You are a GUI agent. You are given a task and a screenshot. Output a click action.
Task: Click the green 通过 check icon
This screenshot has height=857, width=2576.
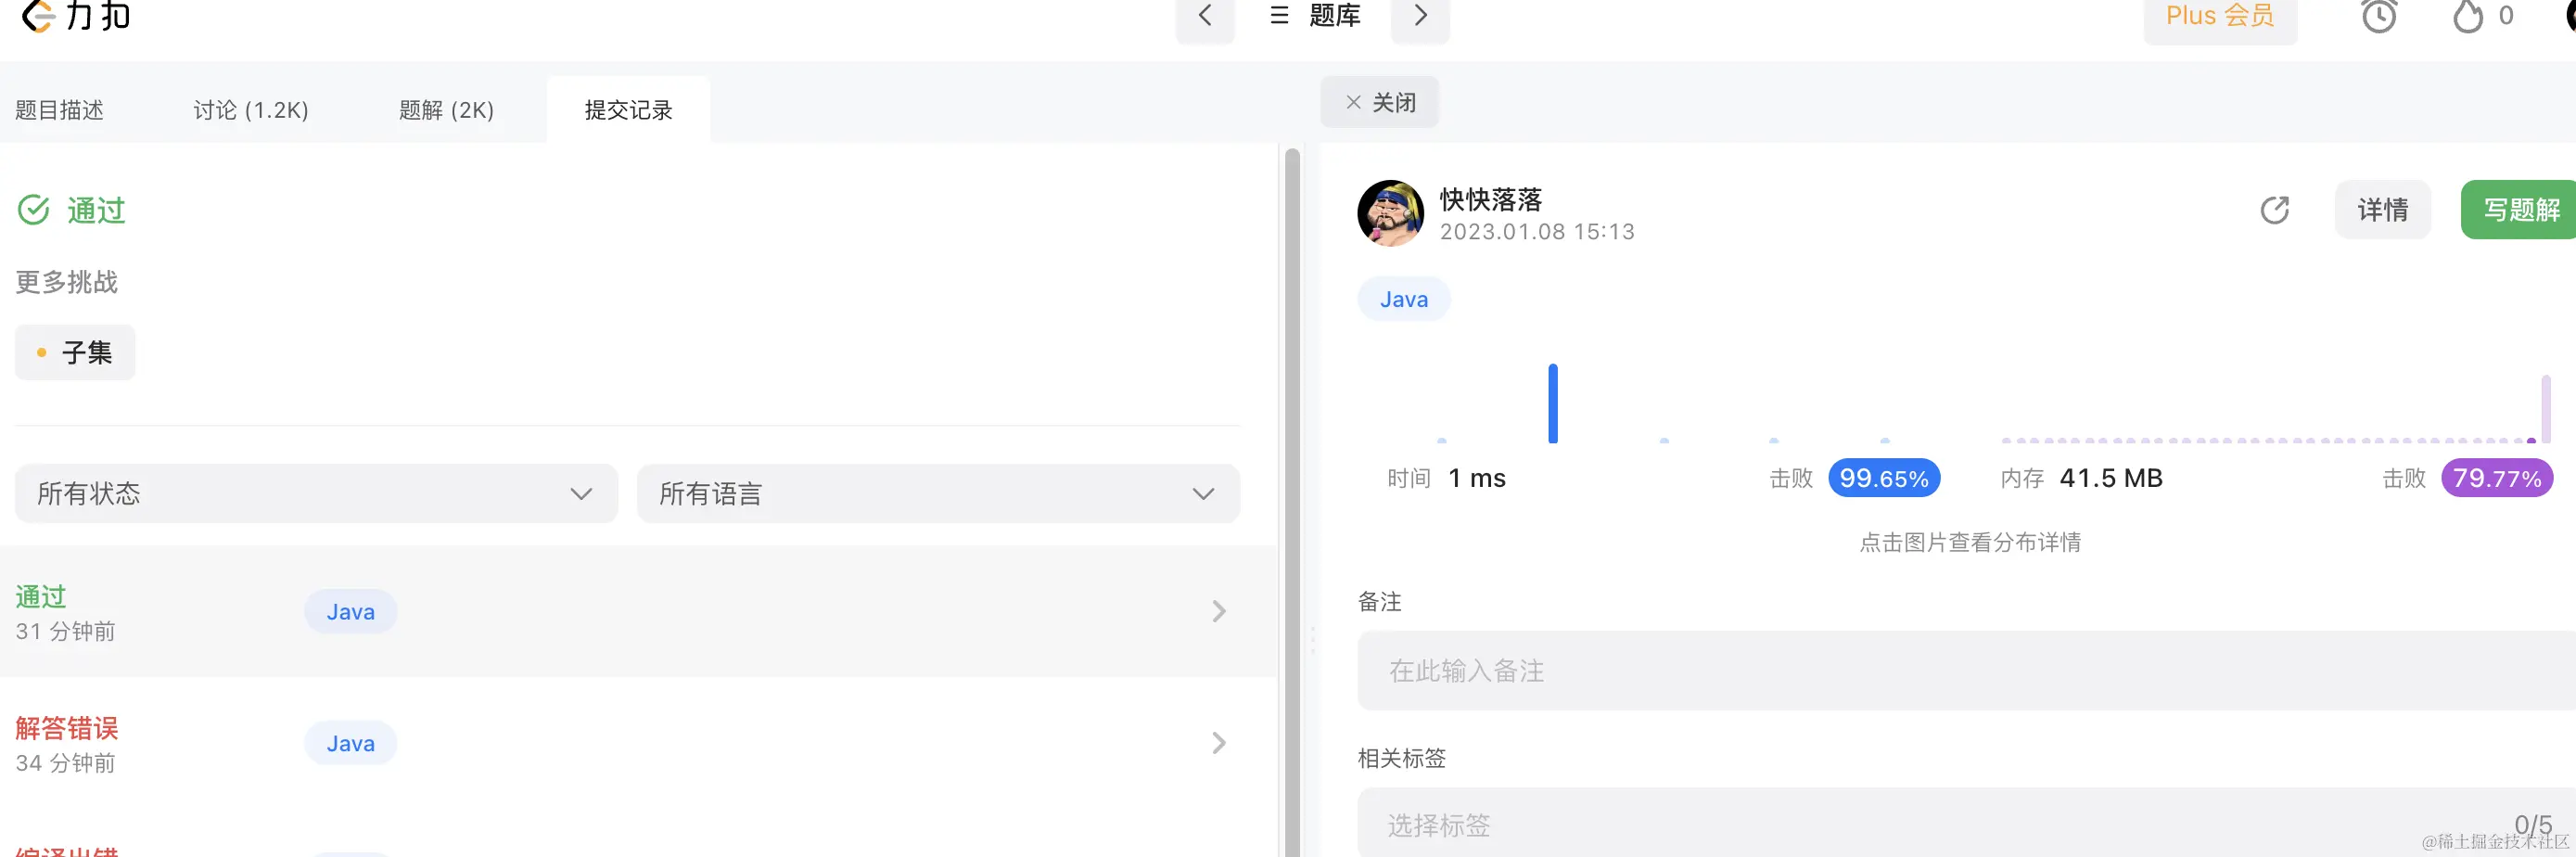[34, 210]
